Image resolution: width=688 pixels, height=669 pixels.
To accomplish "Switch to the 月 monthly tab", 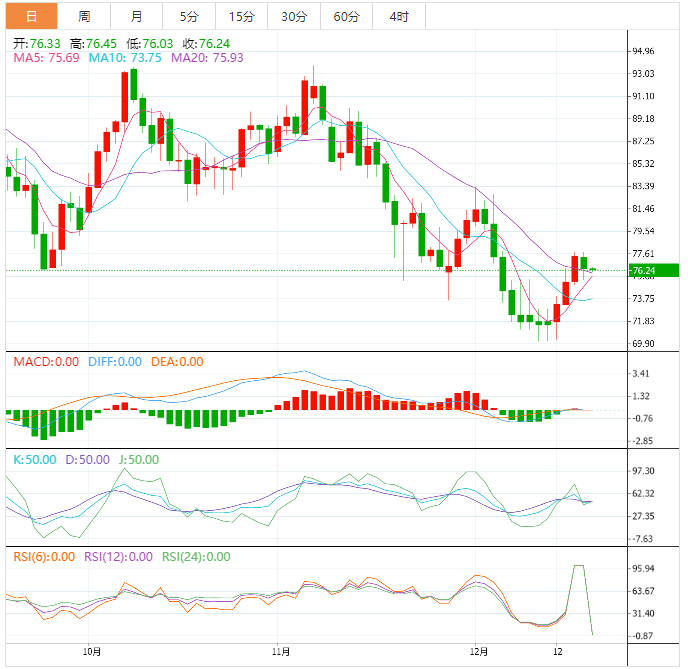I will [x=136, y=16].
